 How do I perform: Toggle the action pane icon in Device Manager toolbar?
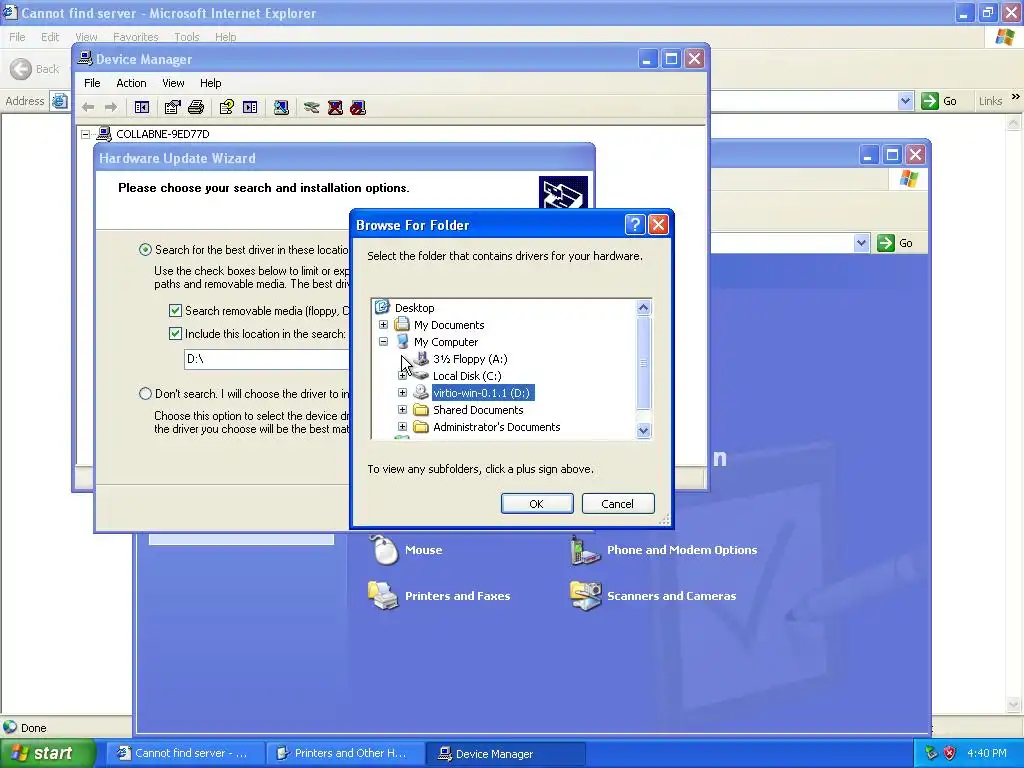(x=250, y=107)
